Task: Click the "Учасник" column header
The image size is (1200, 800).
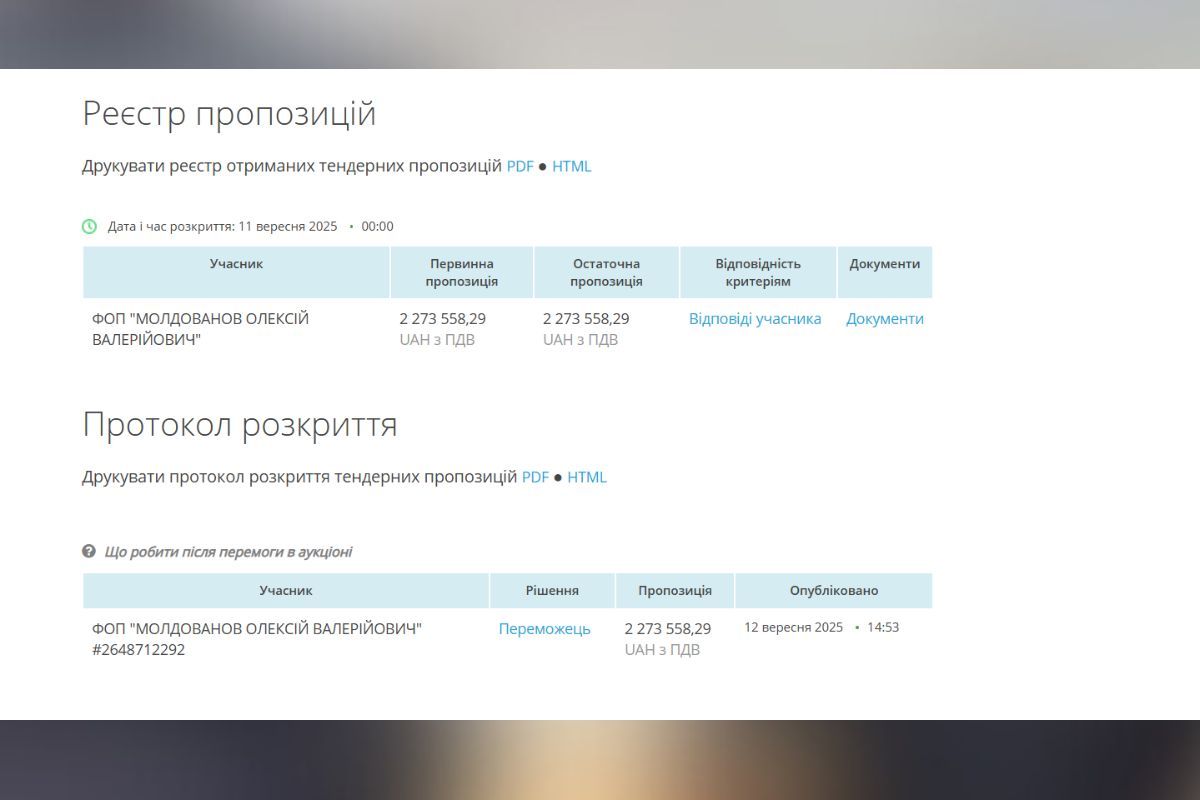Action: (237, 264)
